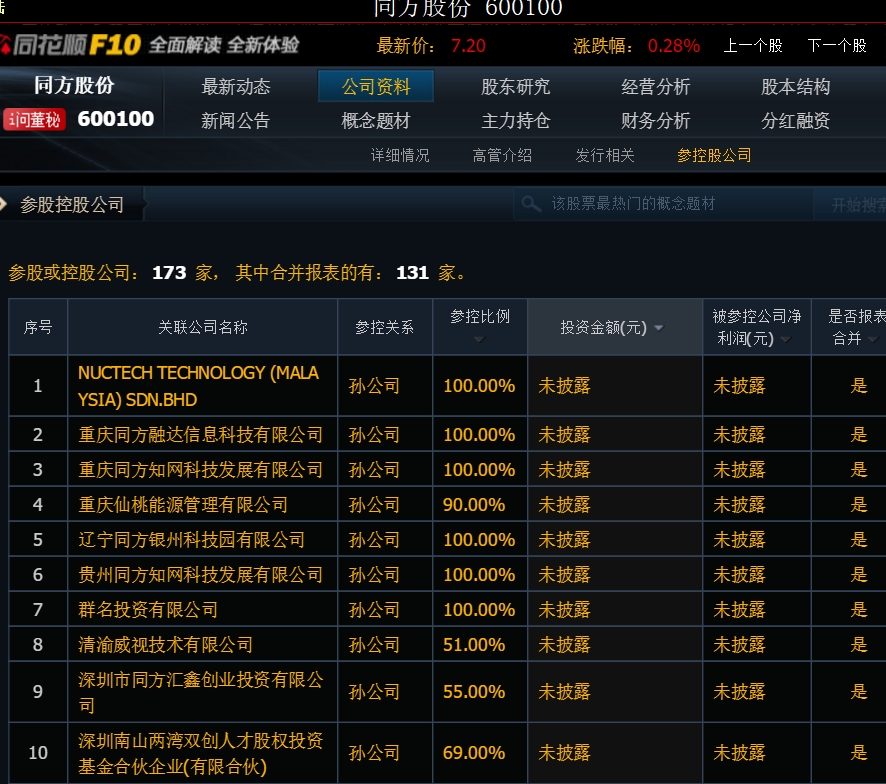The height and width of the screenshot is (784, 886).
Task: Click 清渝威视技术有限公司
Action: (x=166, y=645)
